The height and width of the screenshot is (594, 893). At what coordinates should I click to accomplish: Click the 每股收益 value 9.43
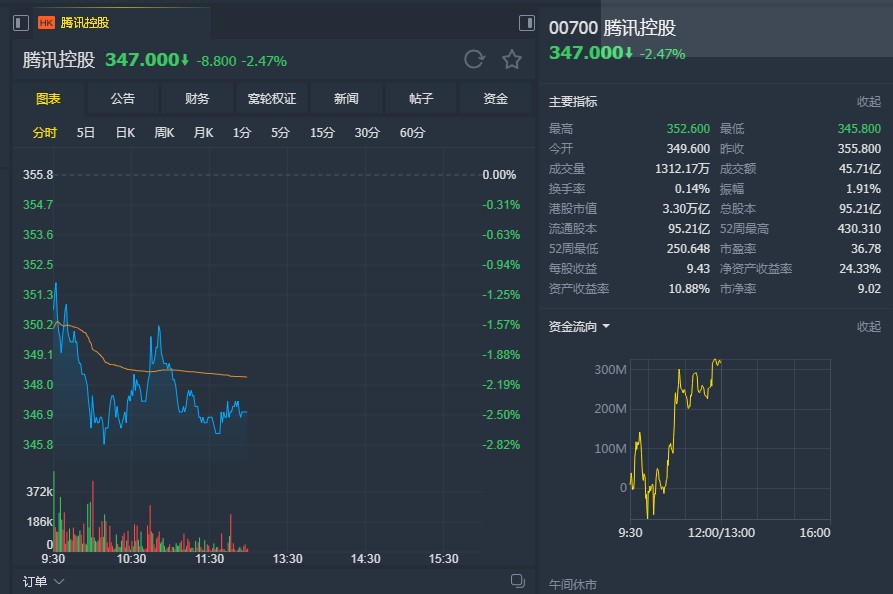(x=698, y=269)
